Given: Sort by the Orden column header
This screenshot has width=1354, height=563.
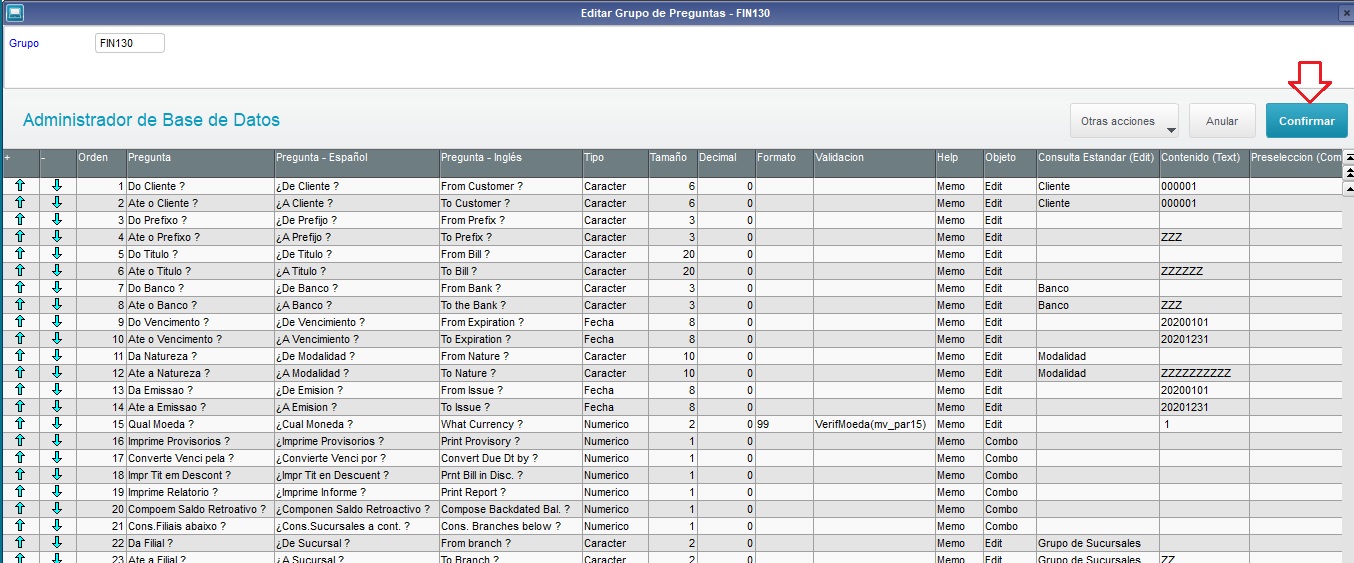Looking at the screenshot, I should [101, 164].
